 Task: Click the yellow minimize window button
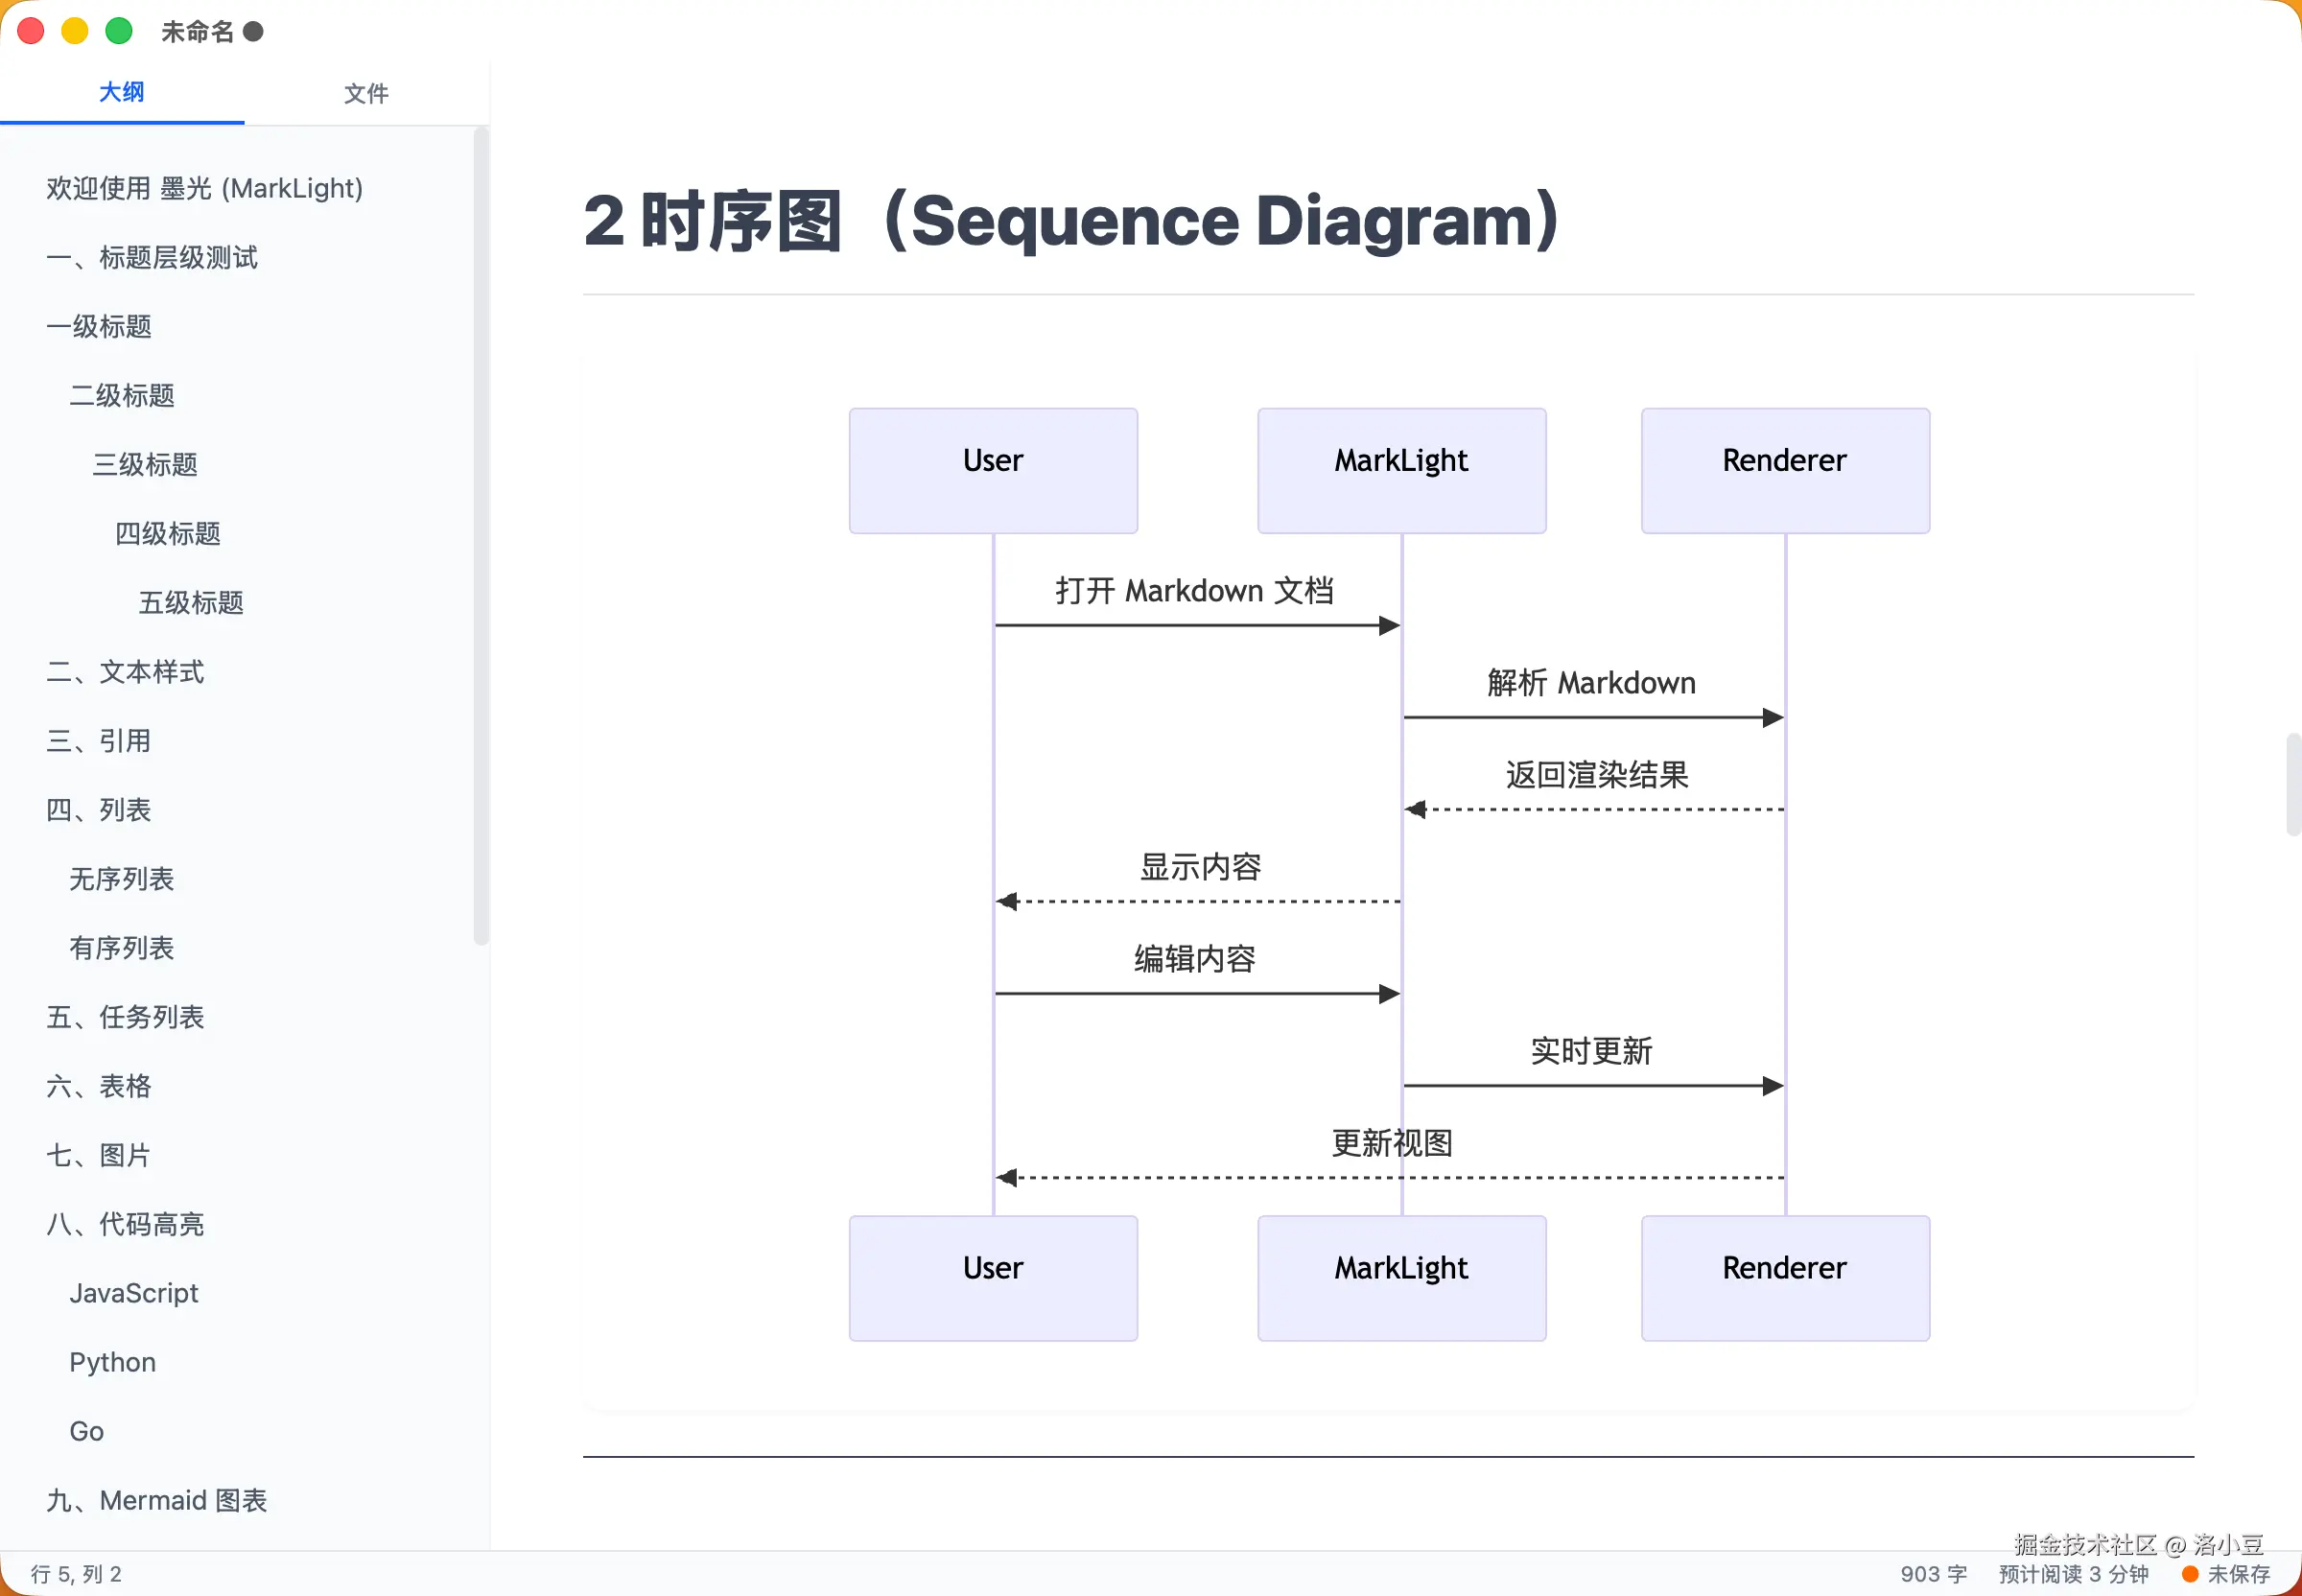[x=75, y=31]
